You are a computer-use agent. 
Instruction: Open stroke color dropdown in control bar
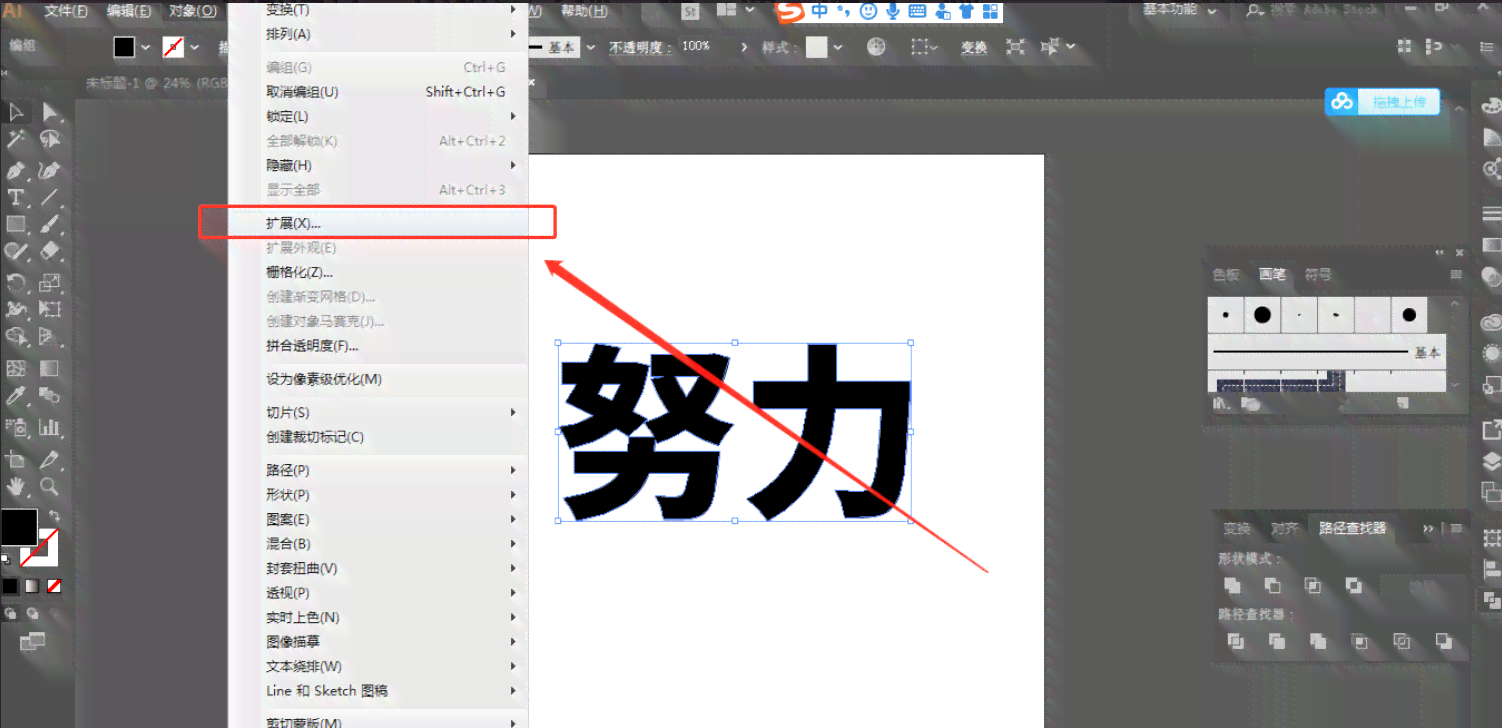(194, 47)
